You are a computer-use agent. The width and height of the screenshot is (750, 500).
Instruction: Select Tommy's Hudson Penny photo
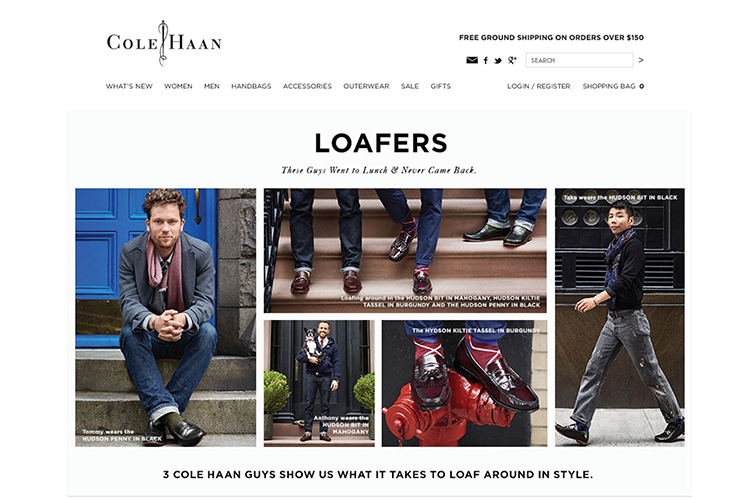(x=165, y=317)
